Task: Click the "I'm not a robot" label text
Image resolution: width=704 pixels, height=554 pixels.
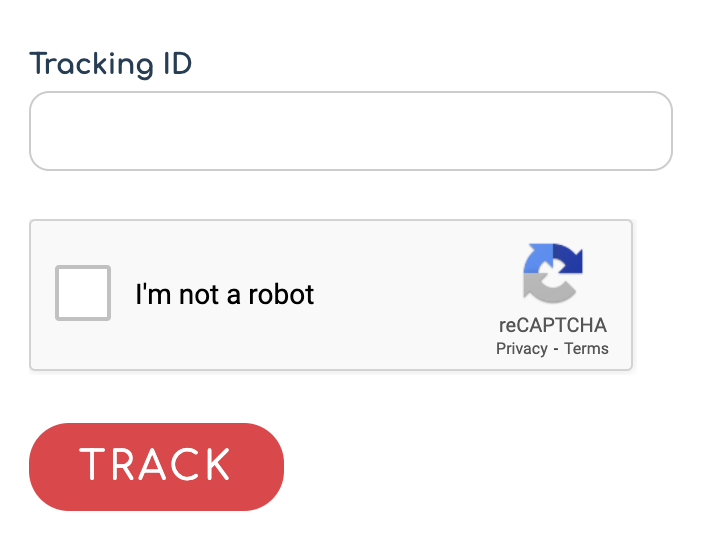Action: [224, 295]
